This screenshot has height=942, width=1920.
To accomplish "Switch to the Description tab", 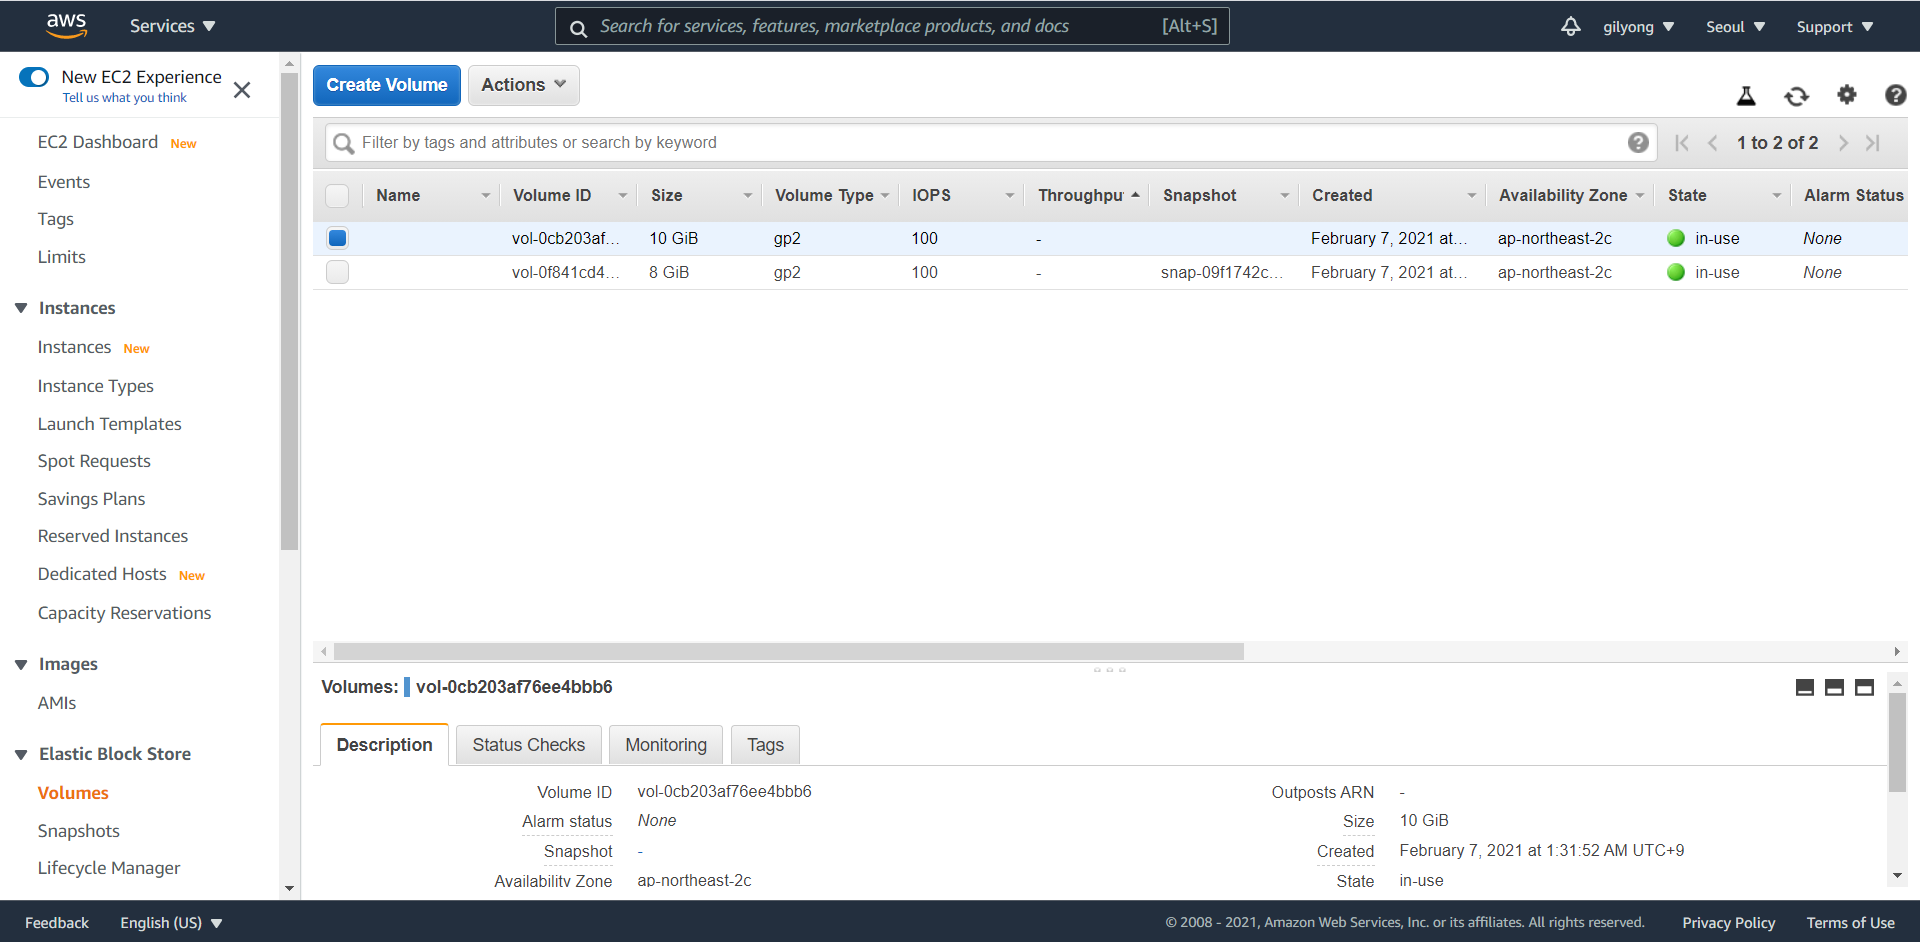I will click(x=384, y=745).
